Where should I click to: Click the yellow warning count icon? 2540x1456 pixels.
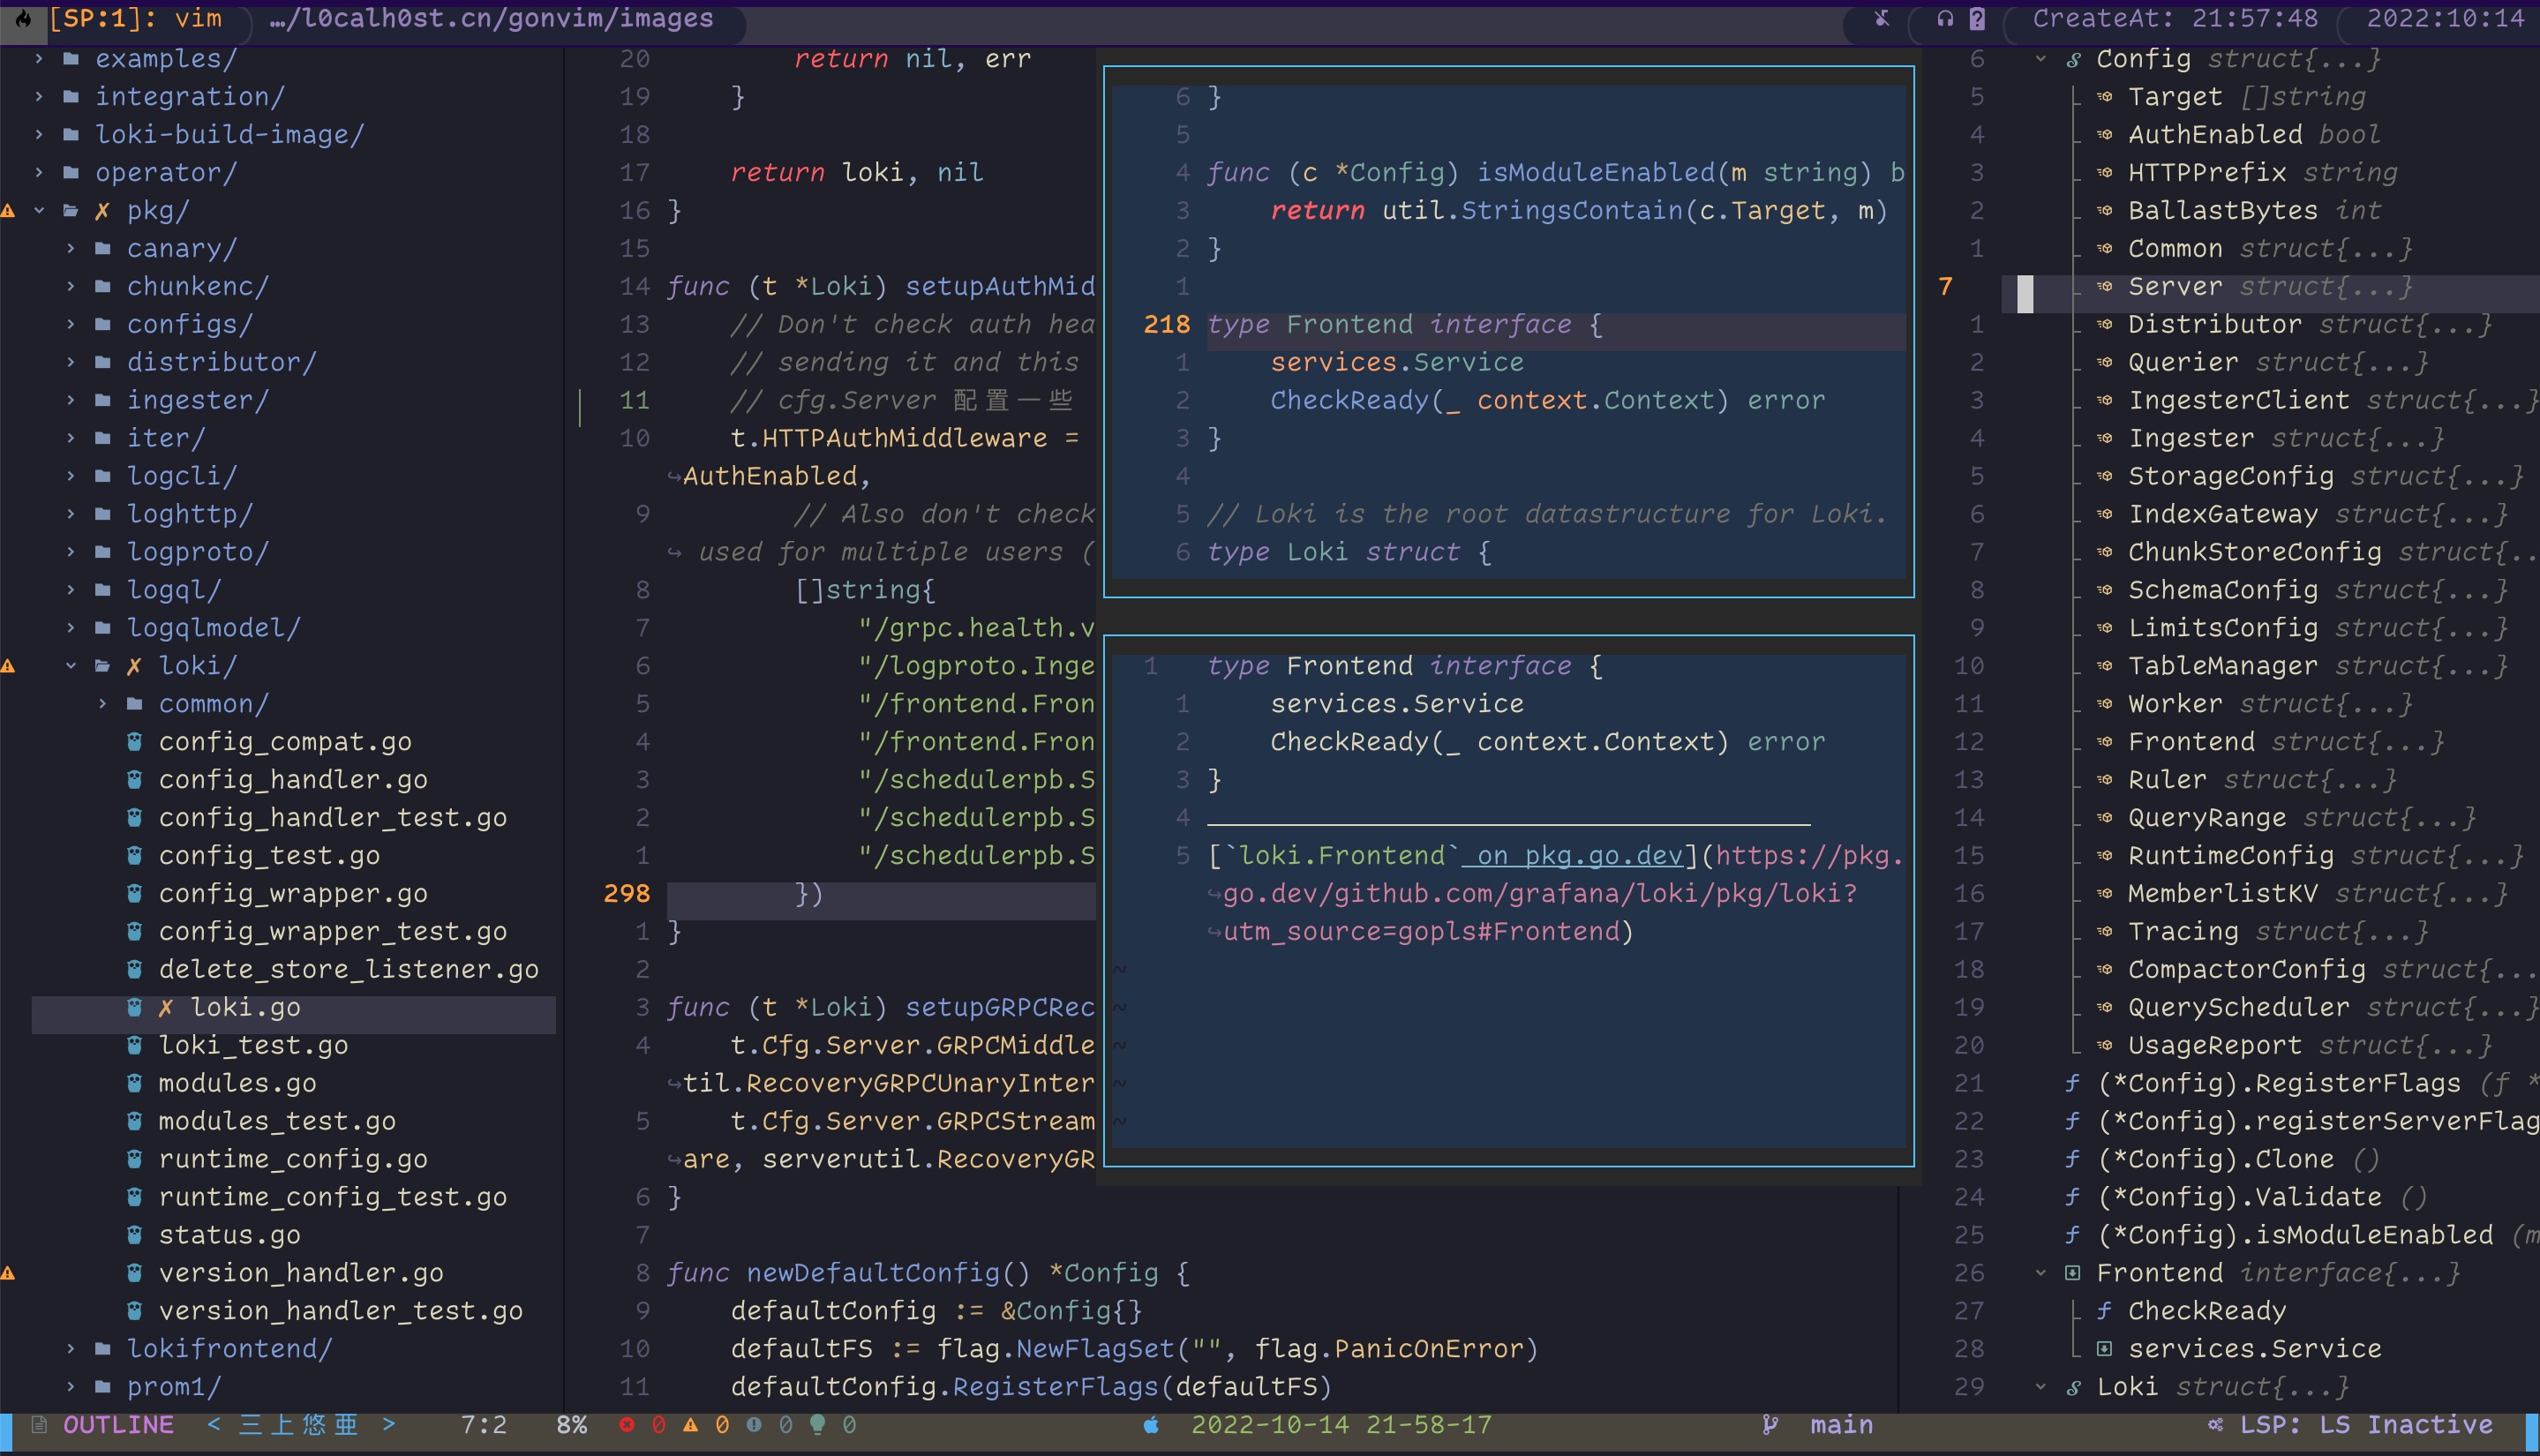[x=690, y=1424]
